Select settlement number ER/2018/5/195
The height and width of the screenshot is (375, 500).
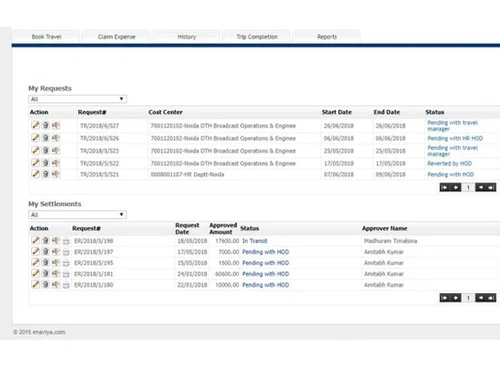pyautogui.click(x=94, y=263)
